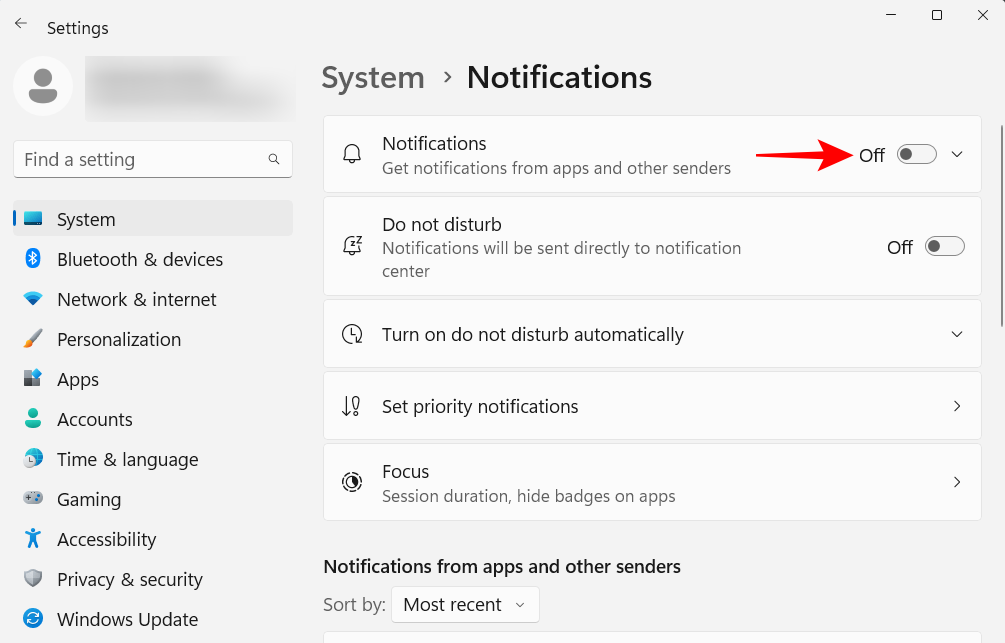Click the Bluetooth icon in sidebar
1005x643 pixels.
[33, 258]
